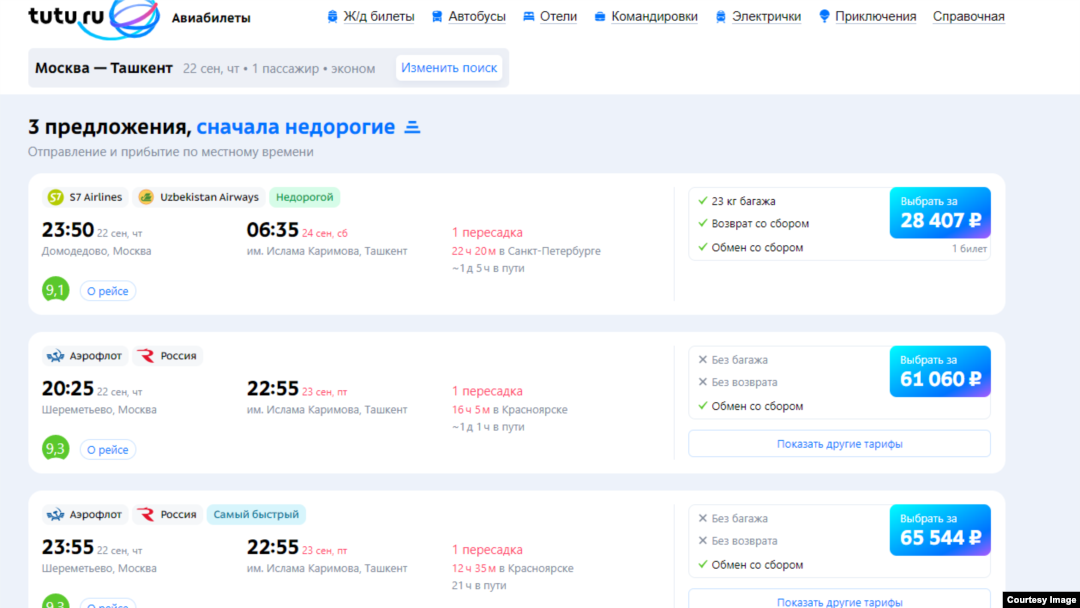This screenshot has height=608, width=1080.
Task: Click Без возврата on the 61 060 ₽ offer
Action: point(744,382)
